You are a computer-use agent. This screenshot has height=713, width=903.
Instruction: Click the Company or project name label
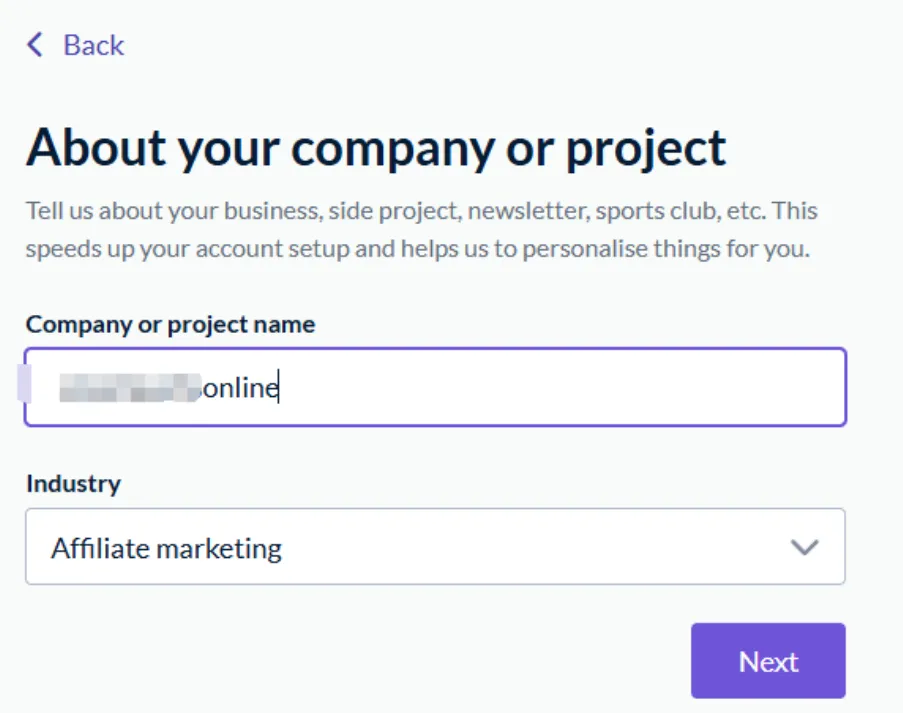coord(170,324)
